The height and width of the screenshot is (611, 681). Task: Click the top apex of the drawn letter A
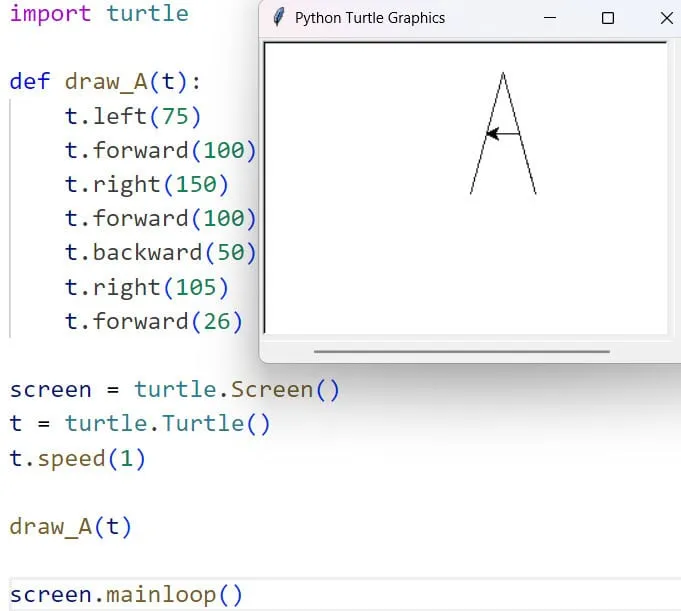pyautogui.click(x=503, y=74)
